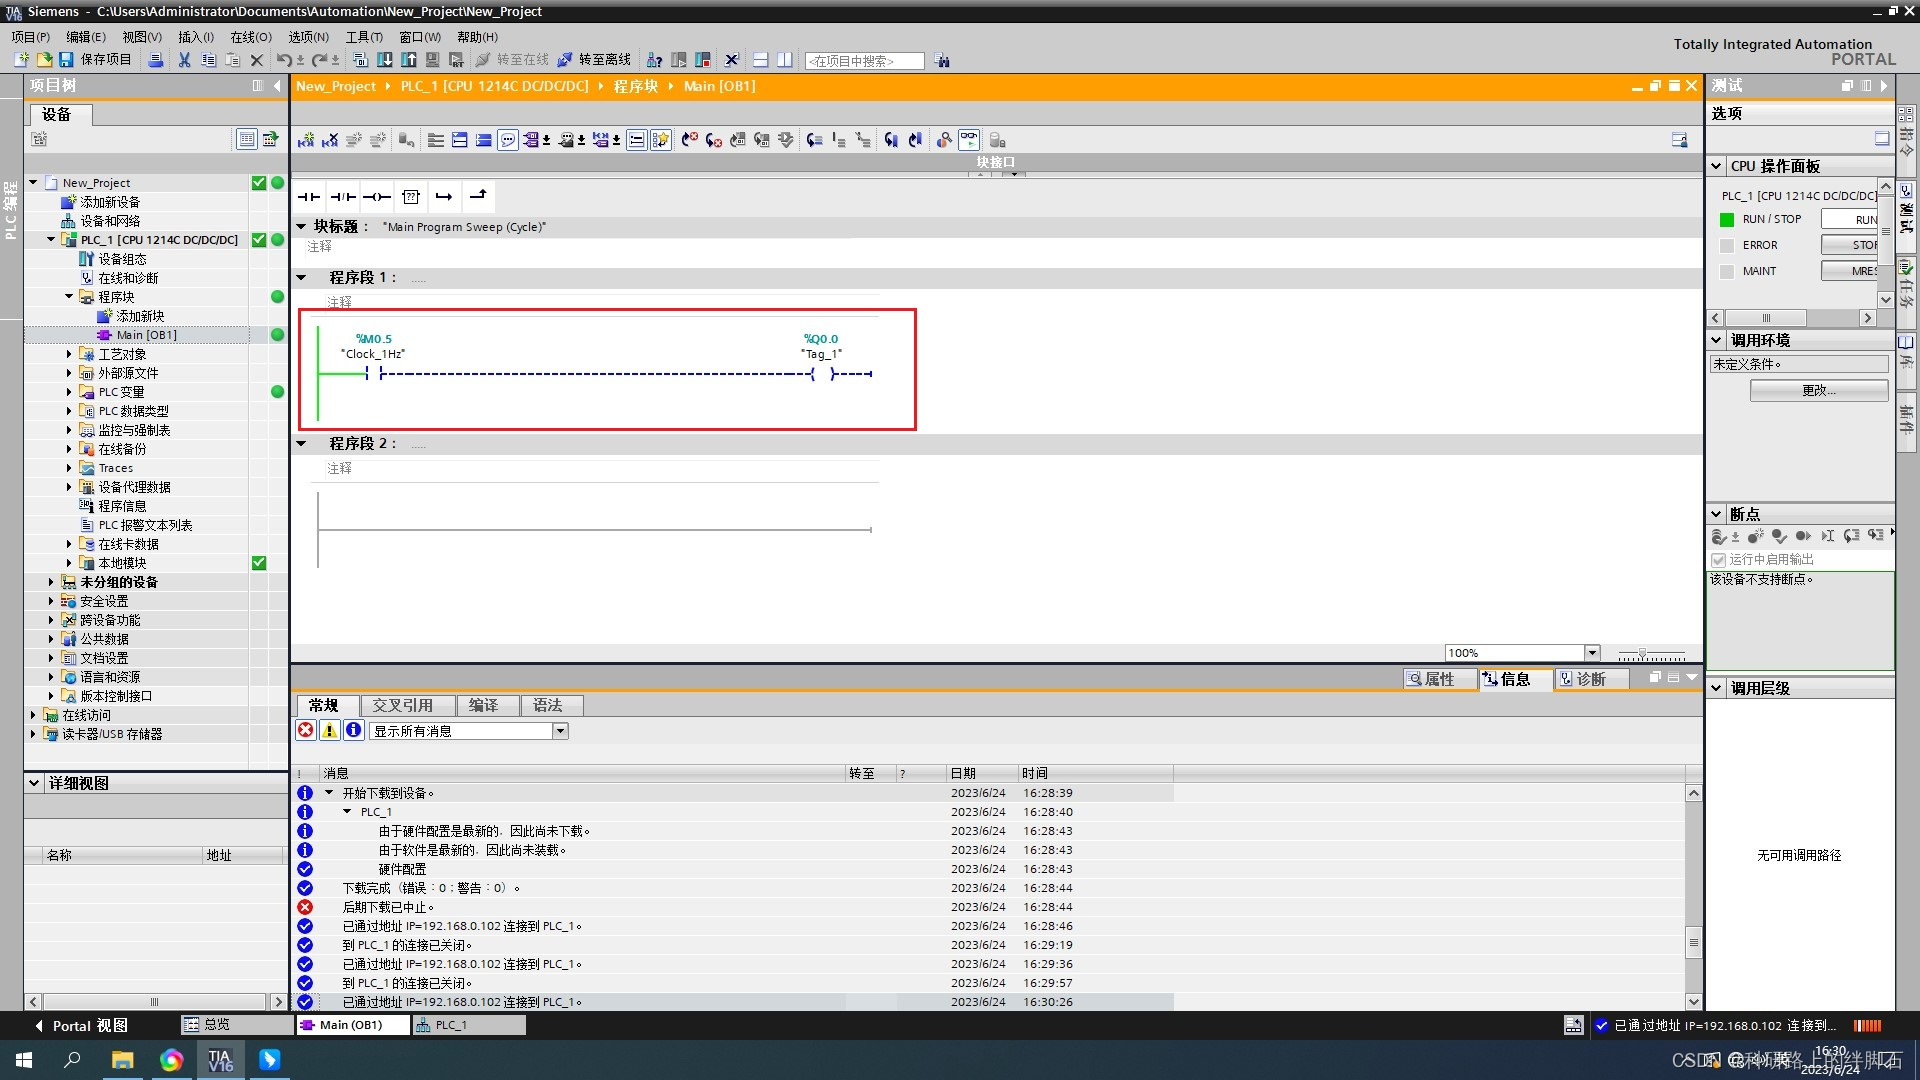Image resolution: width=1920 pixels, height=1080 pixels.
Task: Open the 工具(T) menu
Action: pyautogui.click(x=364, y=37)
